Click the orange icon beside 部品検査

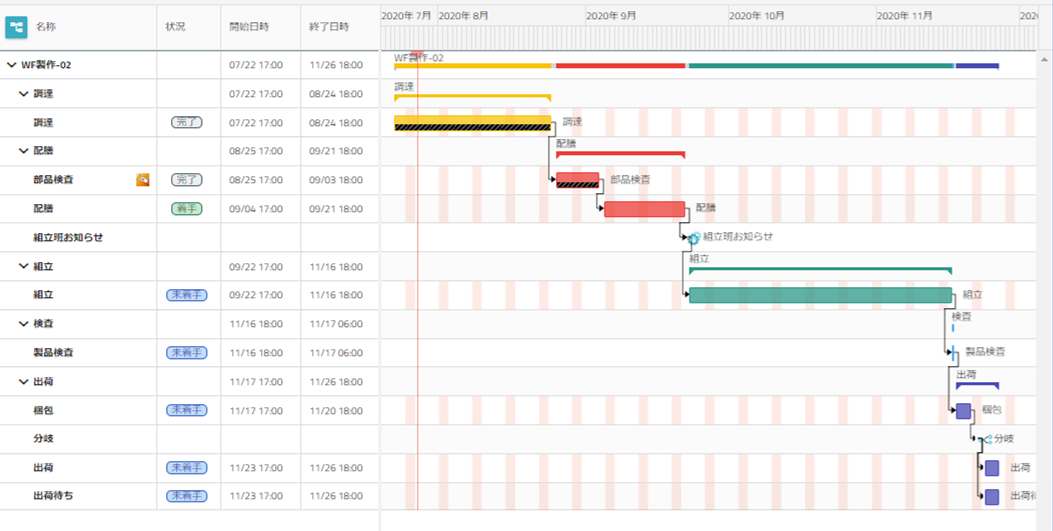[143, 180]
